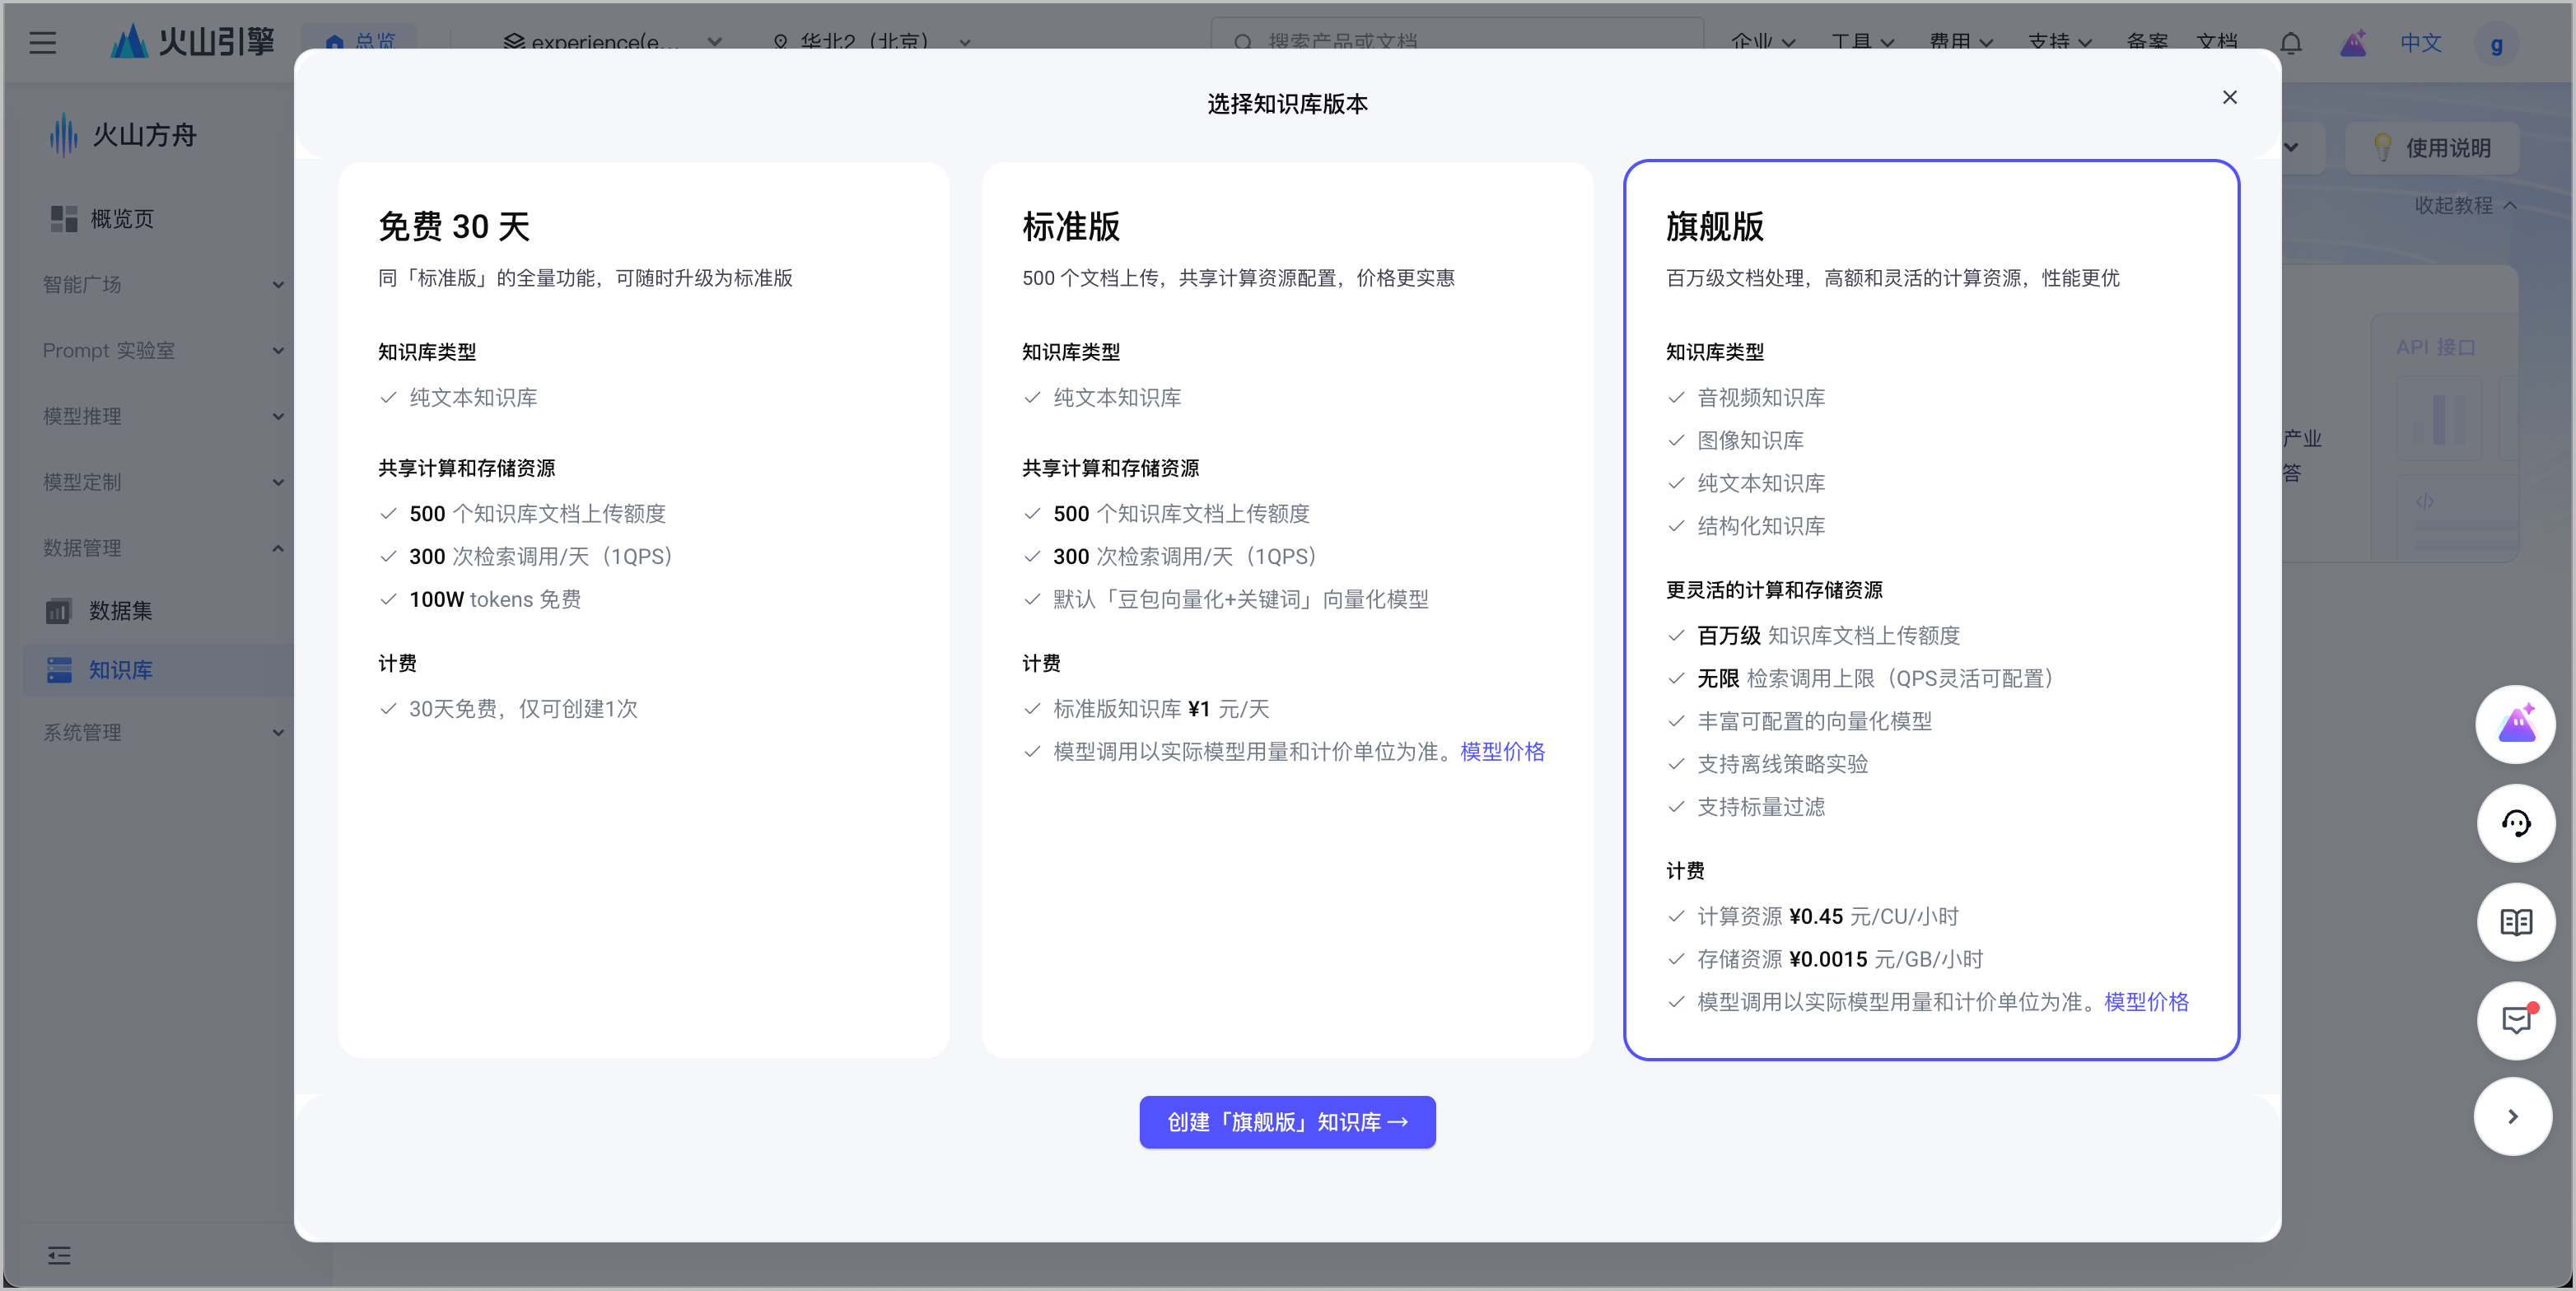
Task: Open the documentation book icon
Action: coord(2516,921)
